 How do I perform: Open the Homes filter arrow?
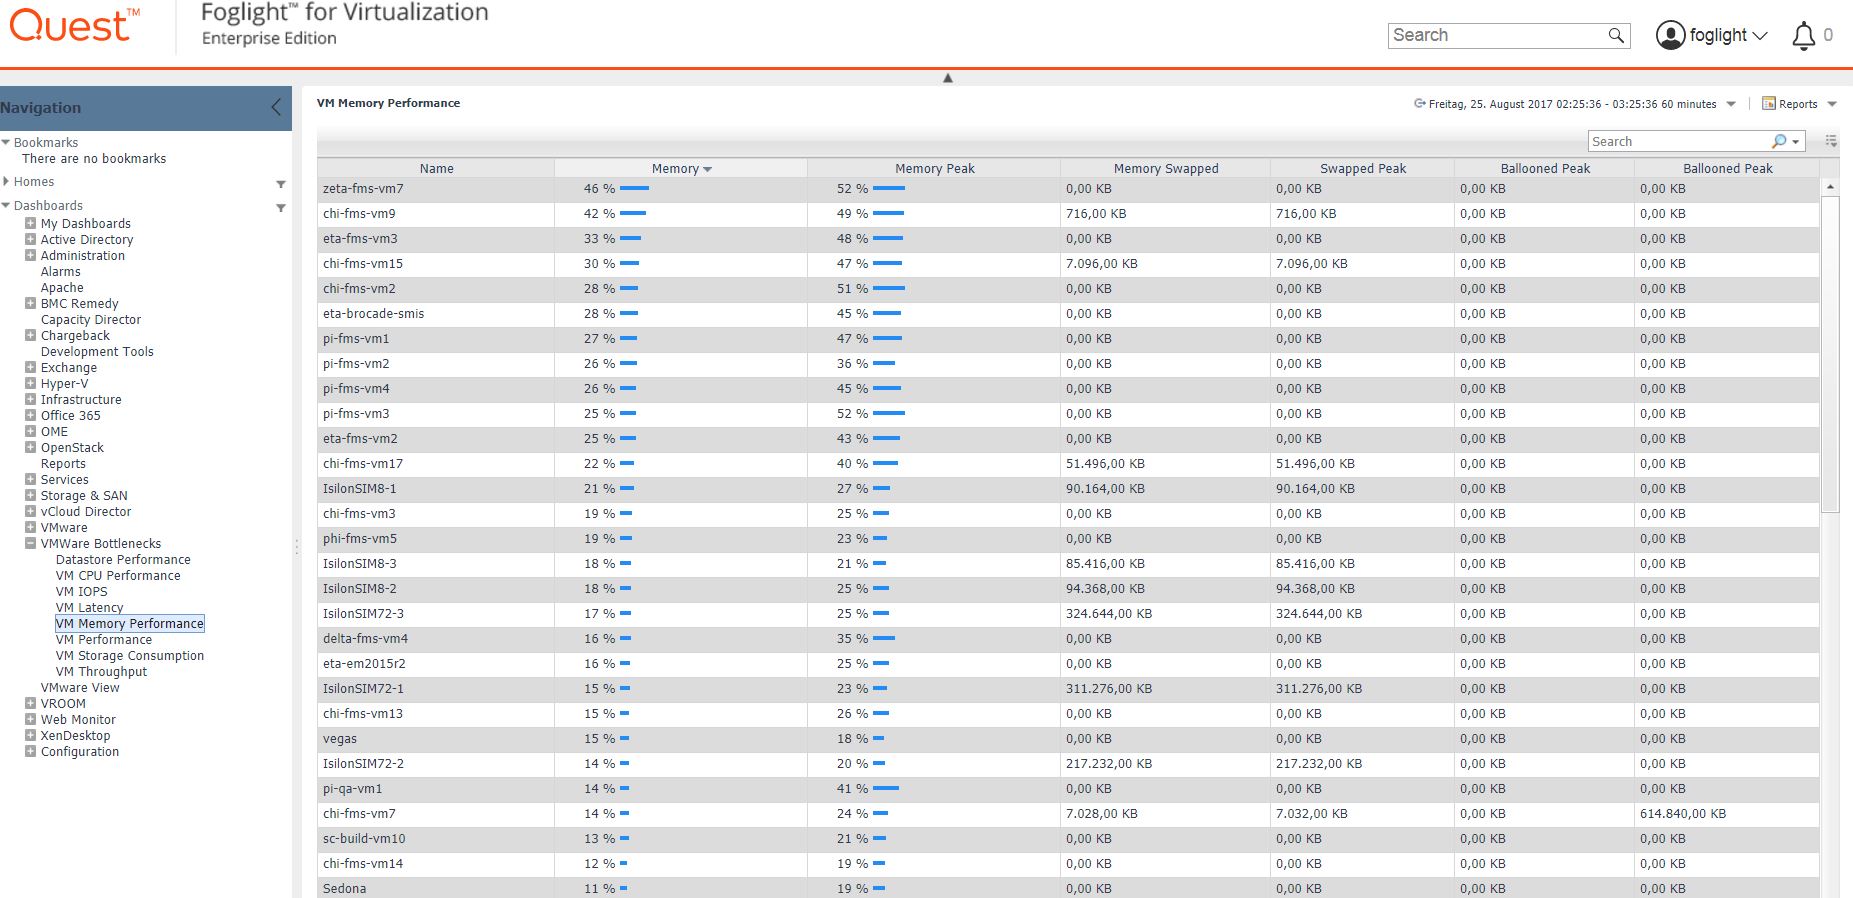point(281,184)
